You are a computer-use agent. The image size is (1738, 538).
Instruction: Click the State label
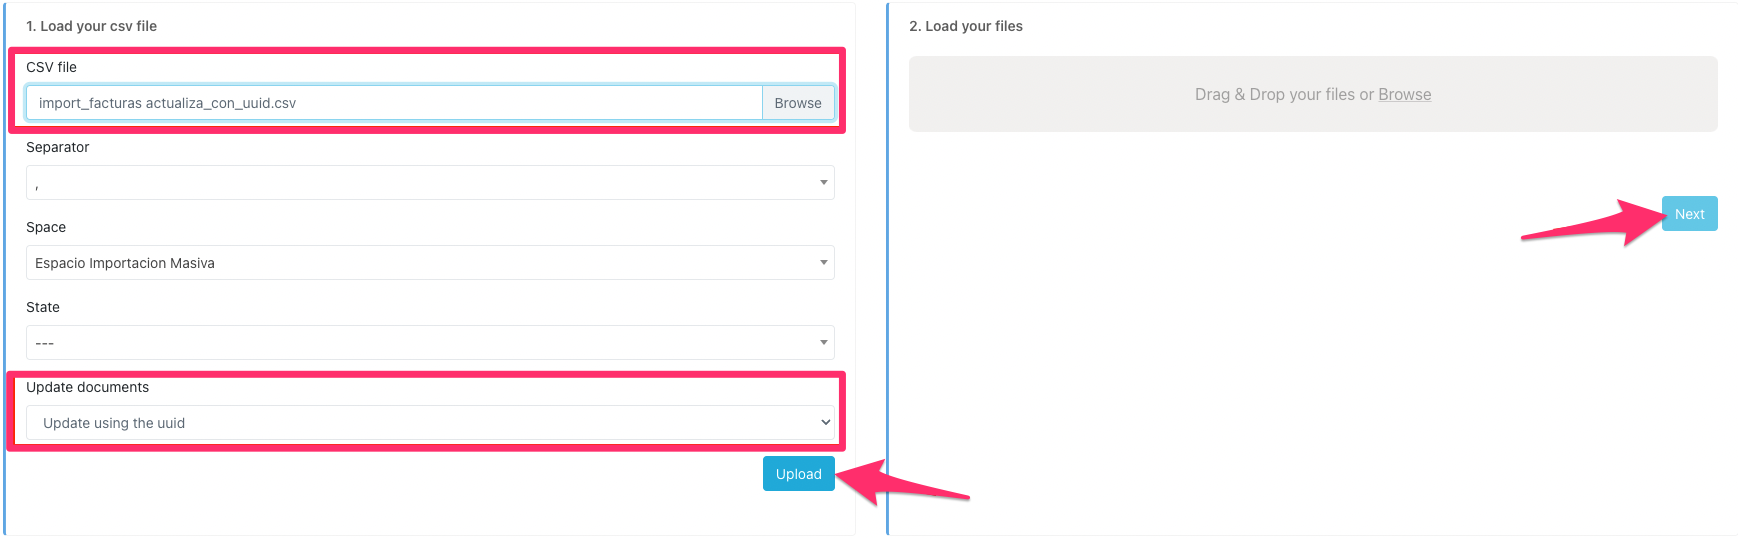(x=43, y=307)
